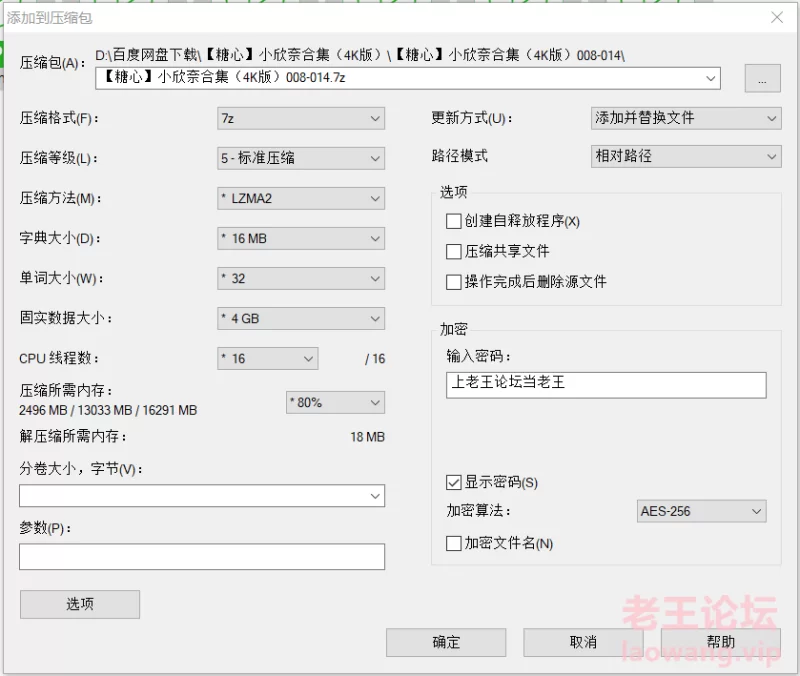Click the D:\百度网盘下载 archive path text
The image size is (800, 676).
360,55
